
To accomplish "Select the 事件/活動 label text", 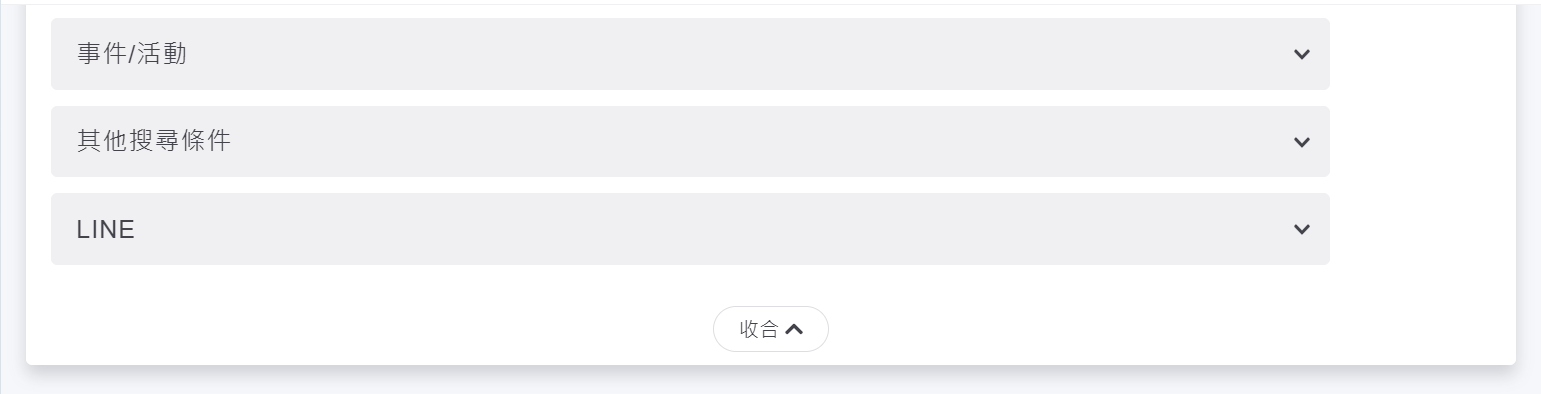I will (132, 54).
